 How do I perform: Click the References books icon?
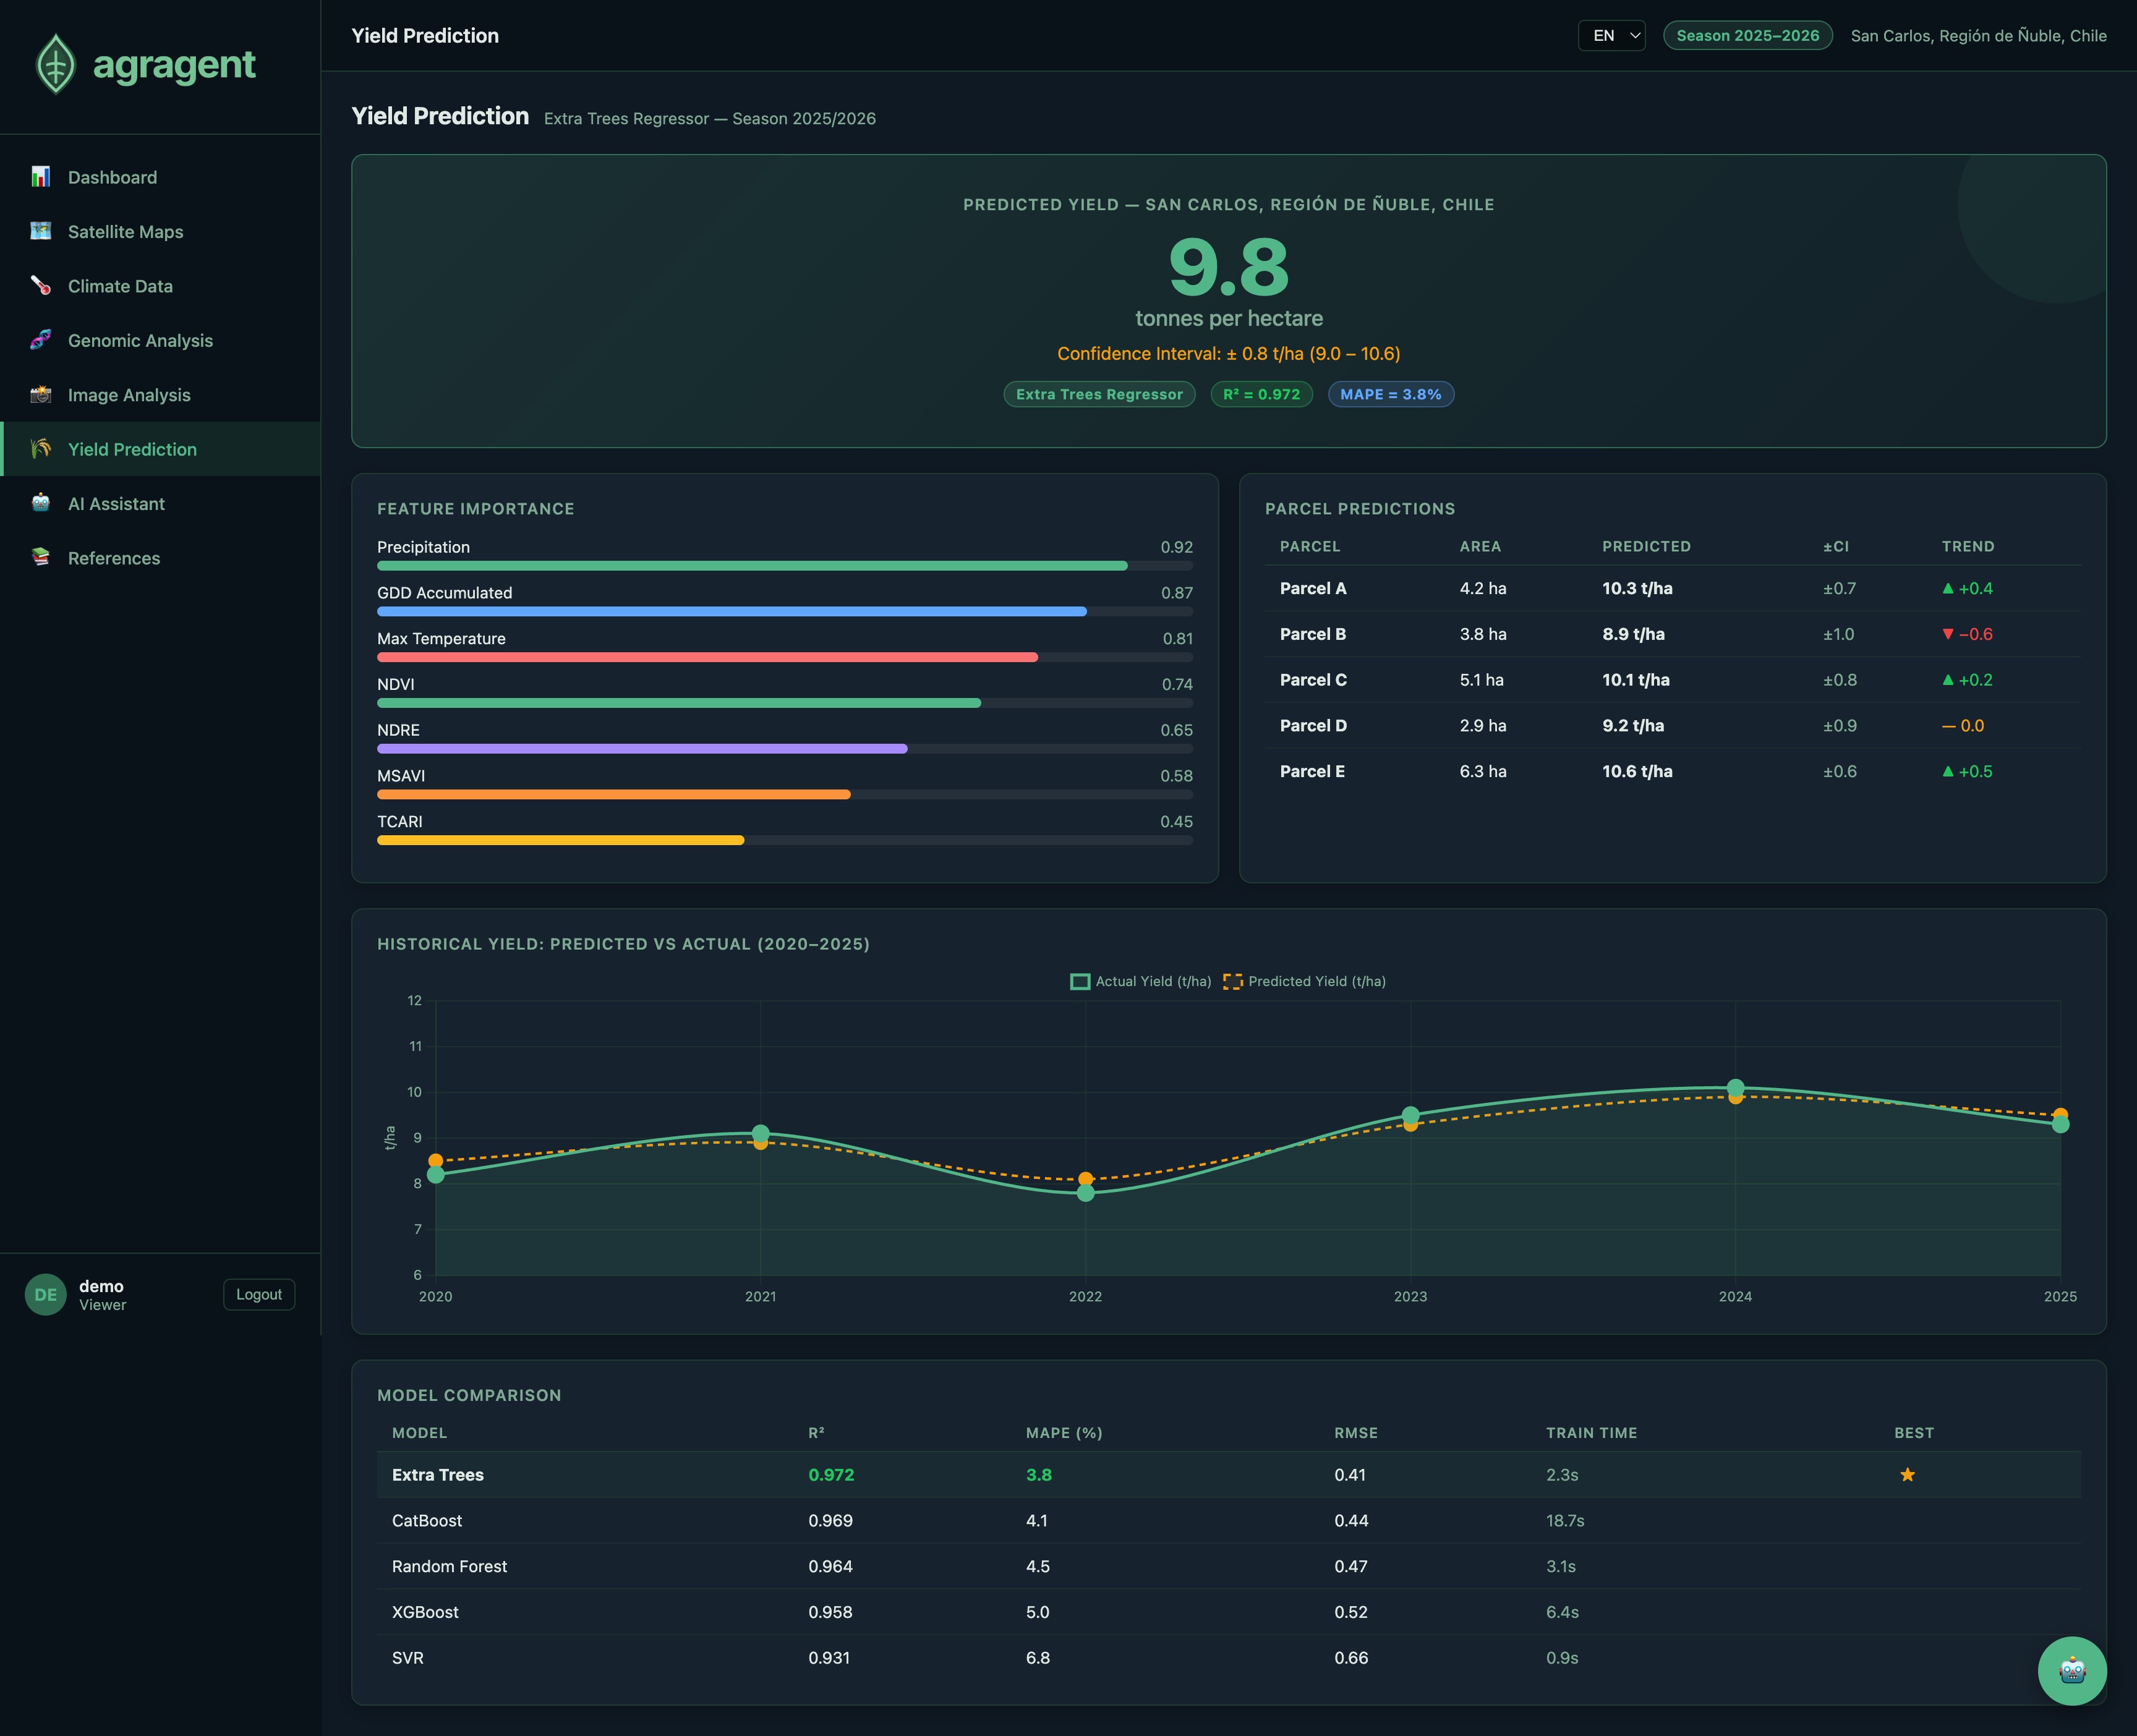coord(41,558)
